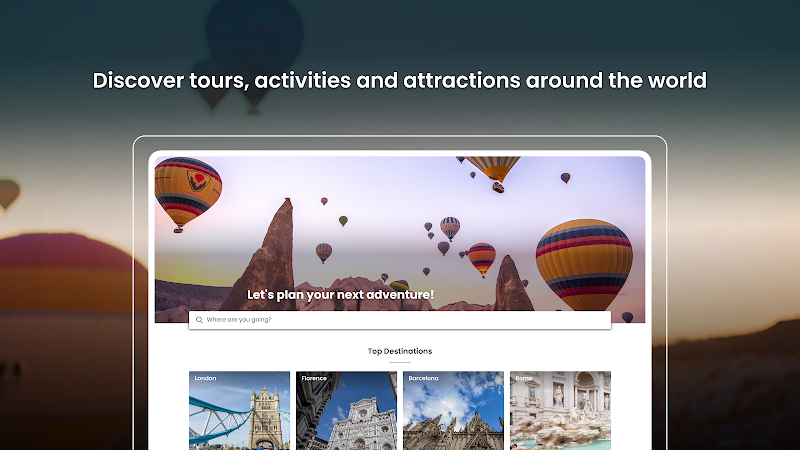Select the Rome label text
Image resolution: width=800 pixels, height=450 pixels.
pyautogui.click(x=523, y=378)
